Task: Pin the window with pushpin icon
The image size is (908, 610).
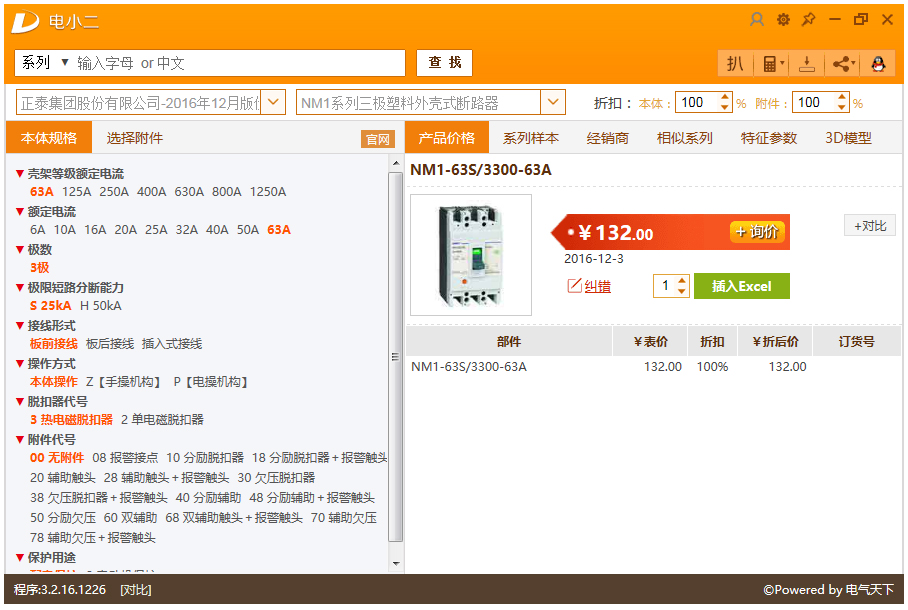Action: [808, 20]
